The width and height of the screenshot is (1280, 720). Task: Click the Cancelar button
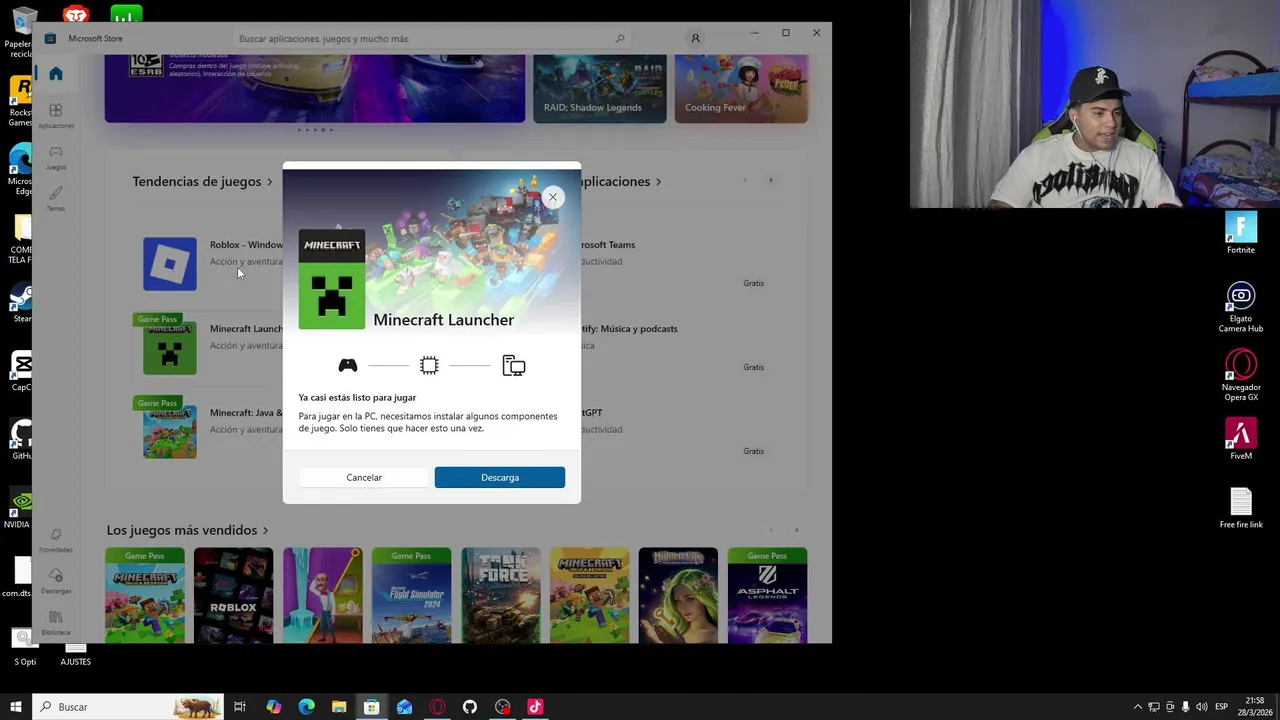pyautogui.click(x=364, y=477)
